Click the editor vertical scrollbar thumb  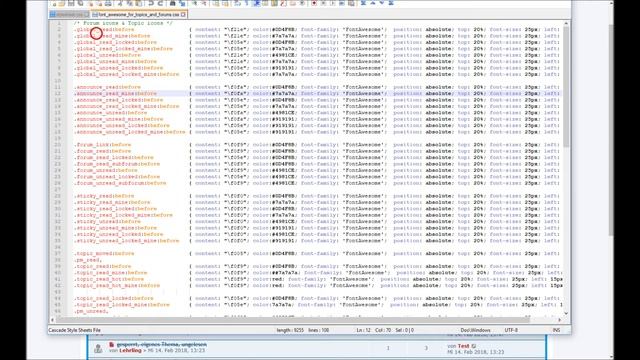[x=566, y=87]
